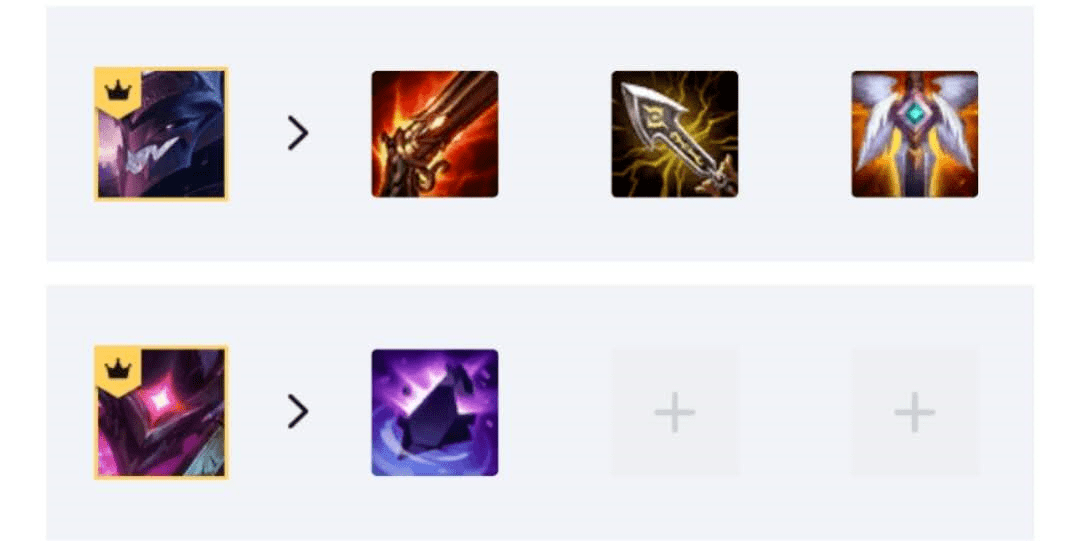Add item in last empty plus slot

(914, 412)
